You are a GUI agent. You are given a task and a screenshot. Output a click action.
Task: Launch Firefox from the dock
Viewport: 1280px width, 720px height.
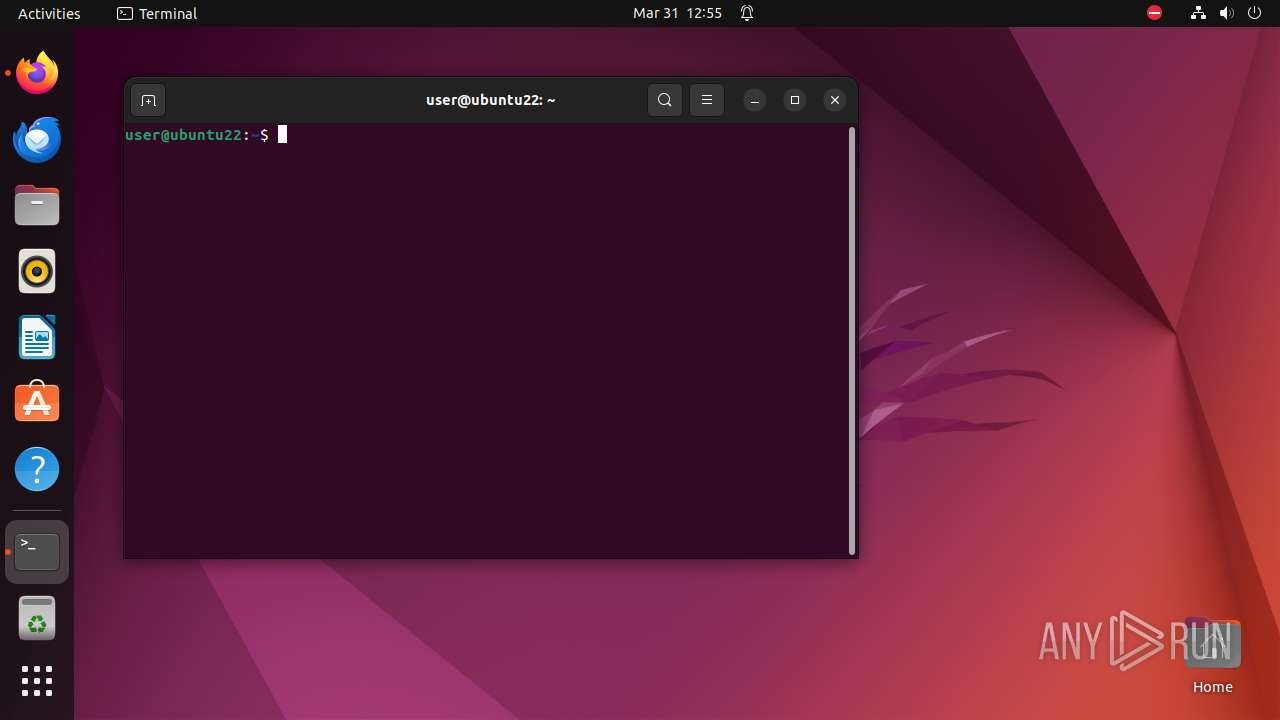37,73
